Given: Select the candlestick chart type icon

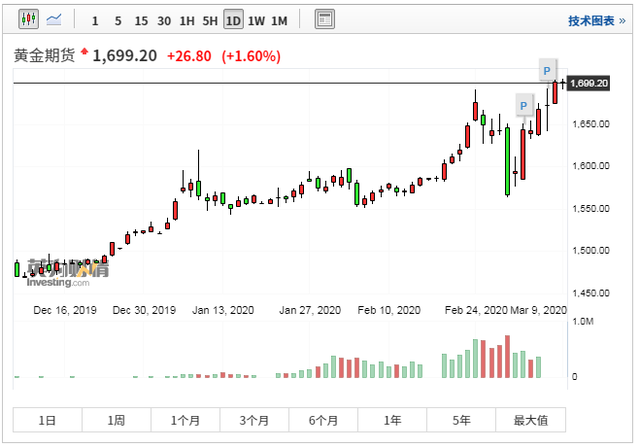Looking at the screenshot, I should click(x=27, y=20).
